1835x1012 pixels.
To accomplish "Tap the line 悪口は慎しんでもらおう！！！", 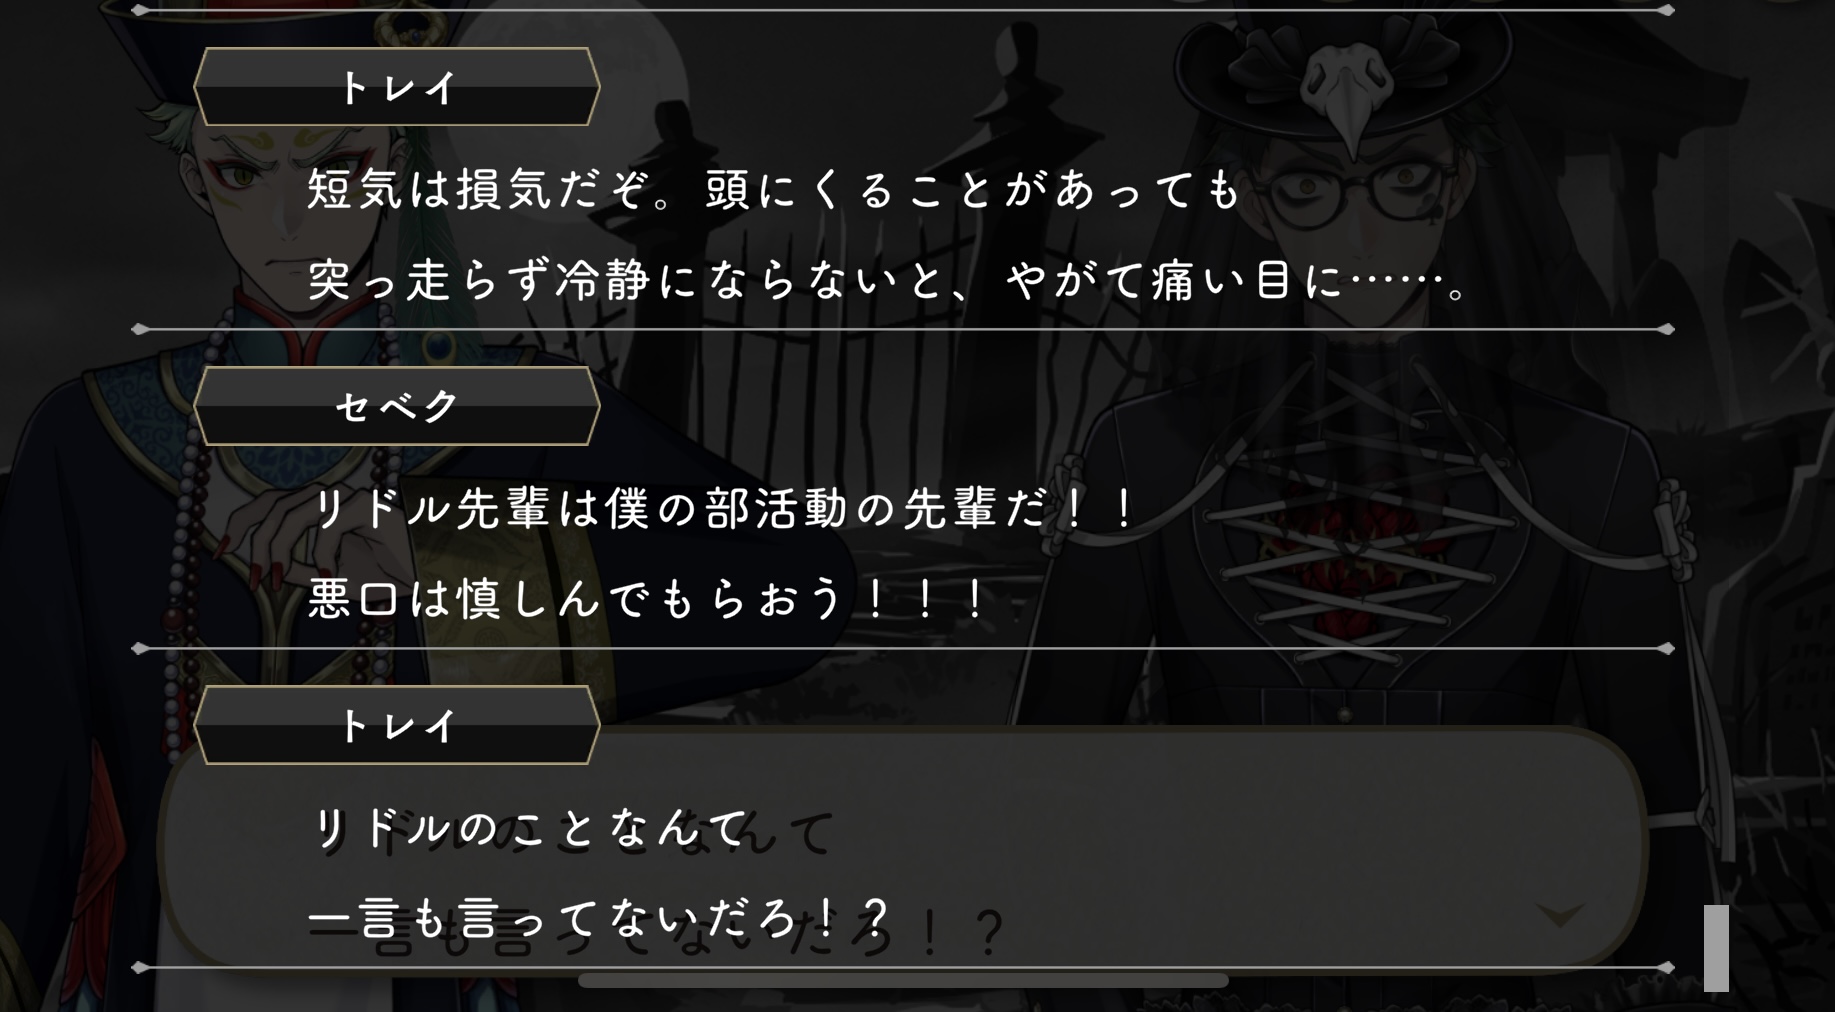I will click(x=647, y=599).
